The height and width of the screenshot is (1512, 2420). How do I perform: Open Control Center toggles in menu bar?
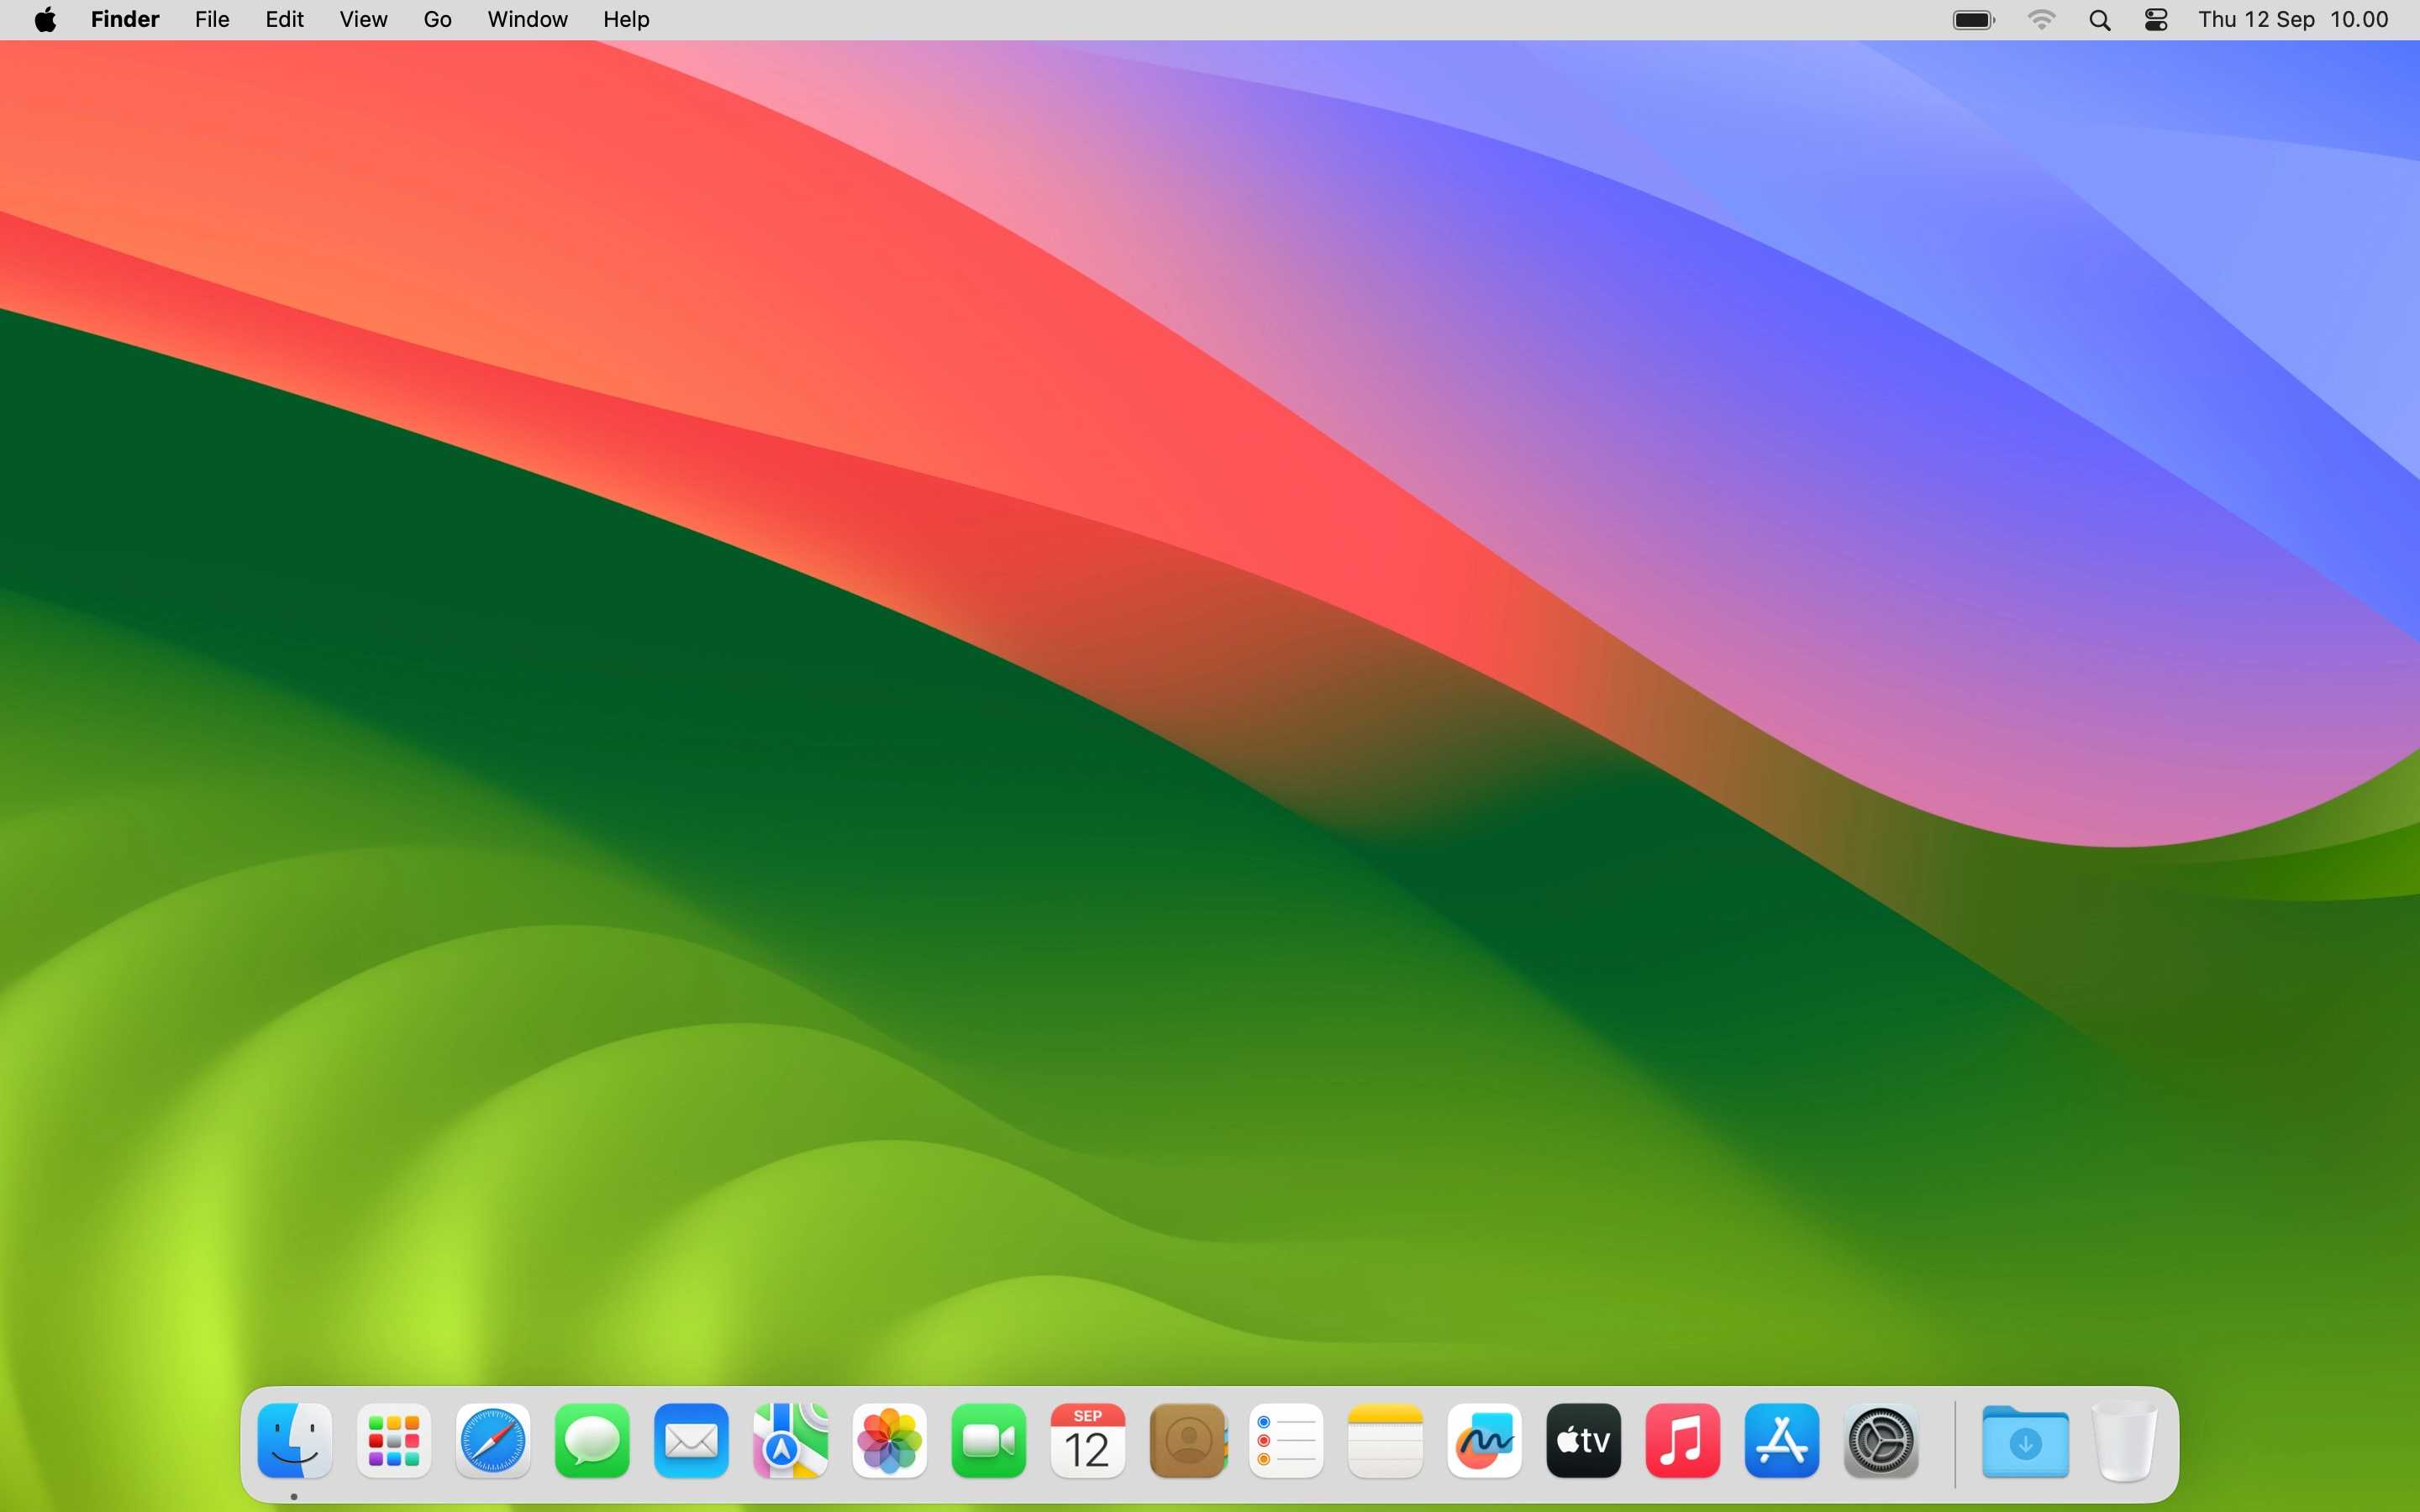point(2156,20)
